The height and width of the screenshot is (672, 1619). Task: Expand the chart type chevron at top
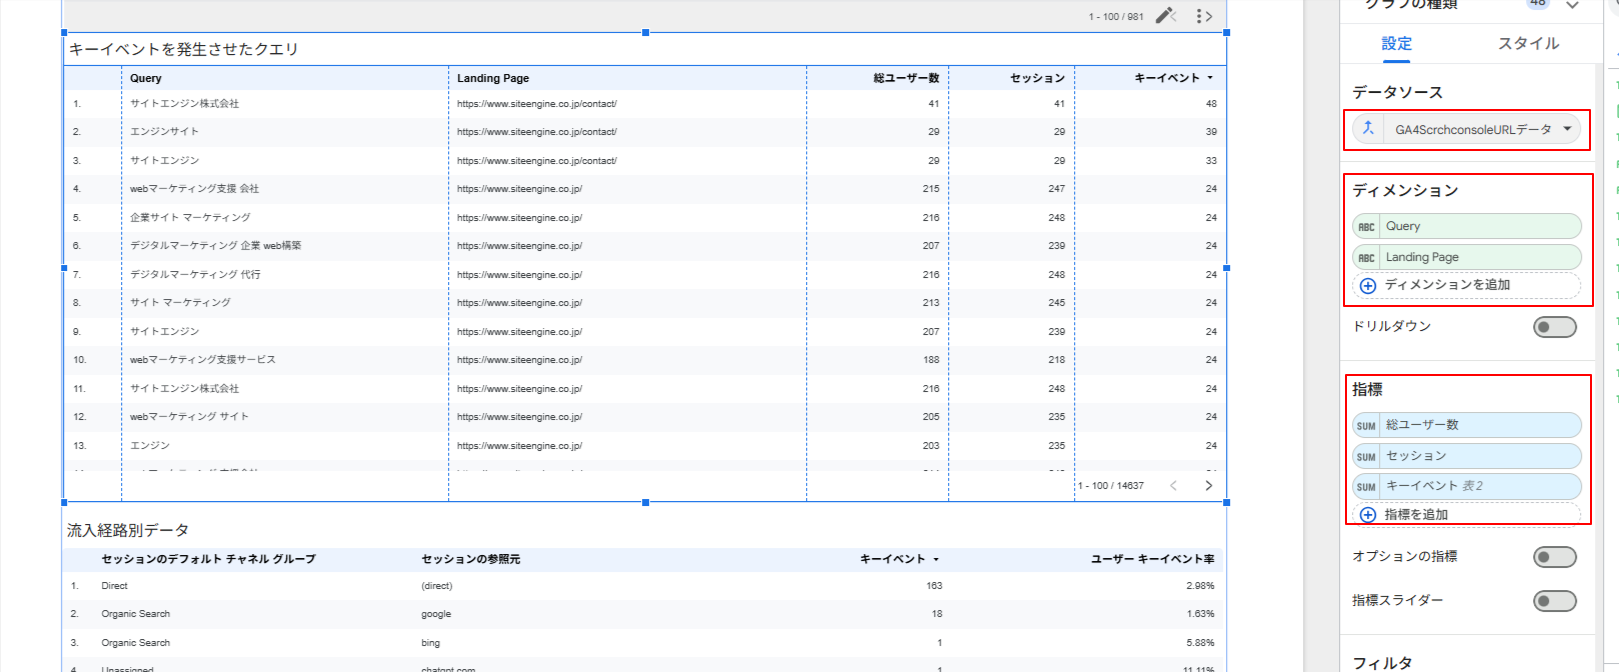pos(1572,5)
